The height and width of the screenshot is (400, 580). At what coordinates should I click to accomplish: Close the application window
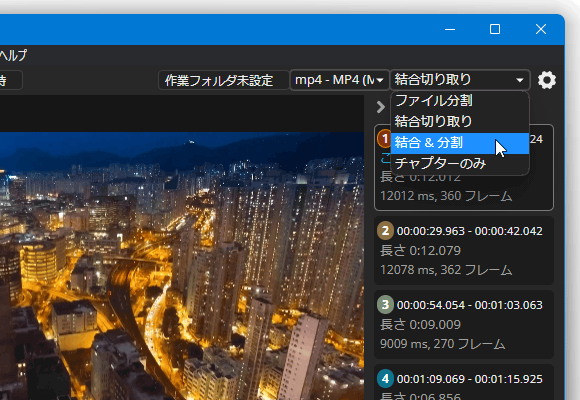[541, 29]
